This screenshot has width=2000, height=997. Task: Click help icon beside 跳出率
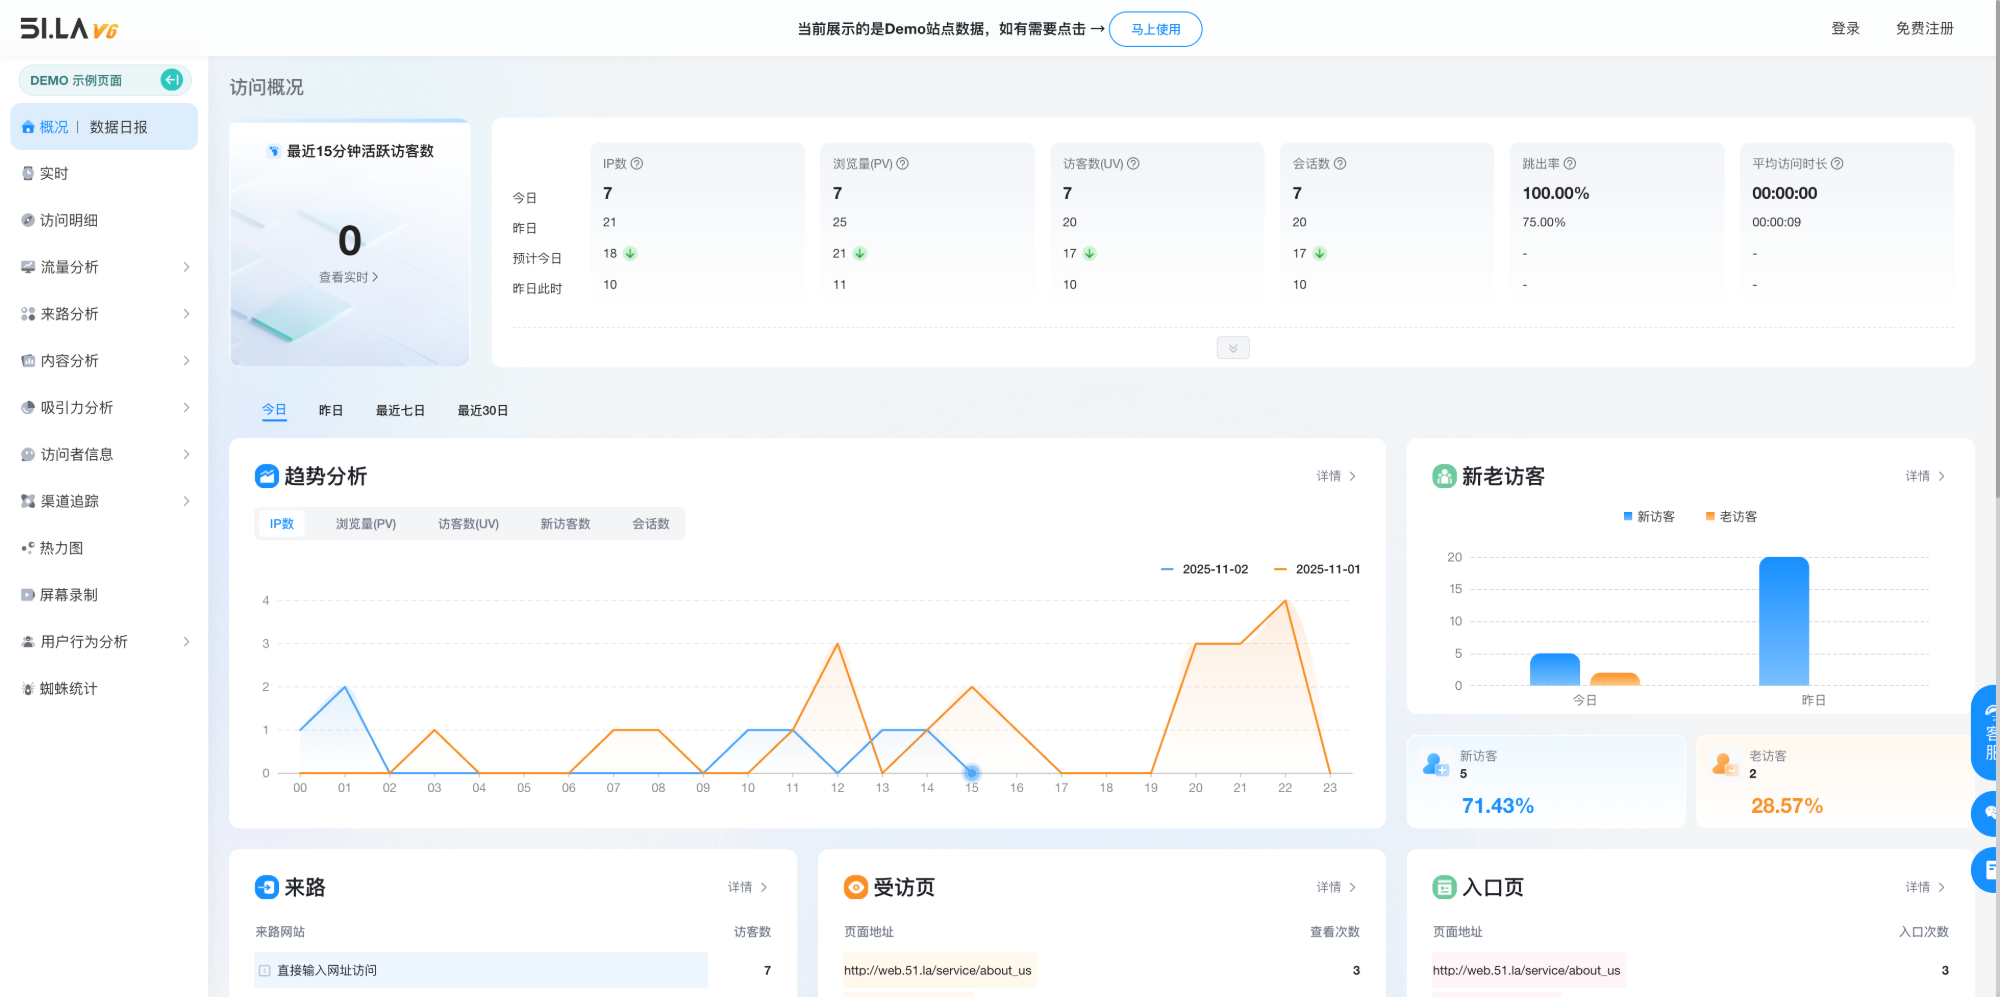coord(1570,164)
